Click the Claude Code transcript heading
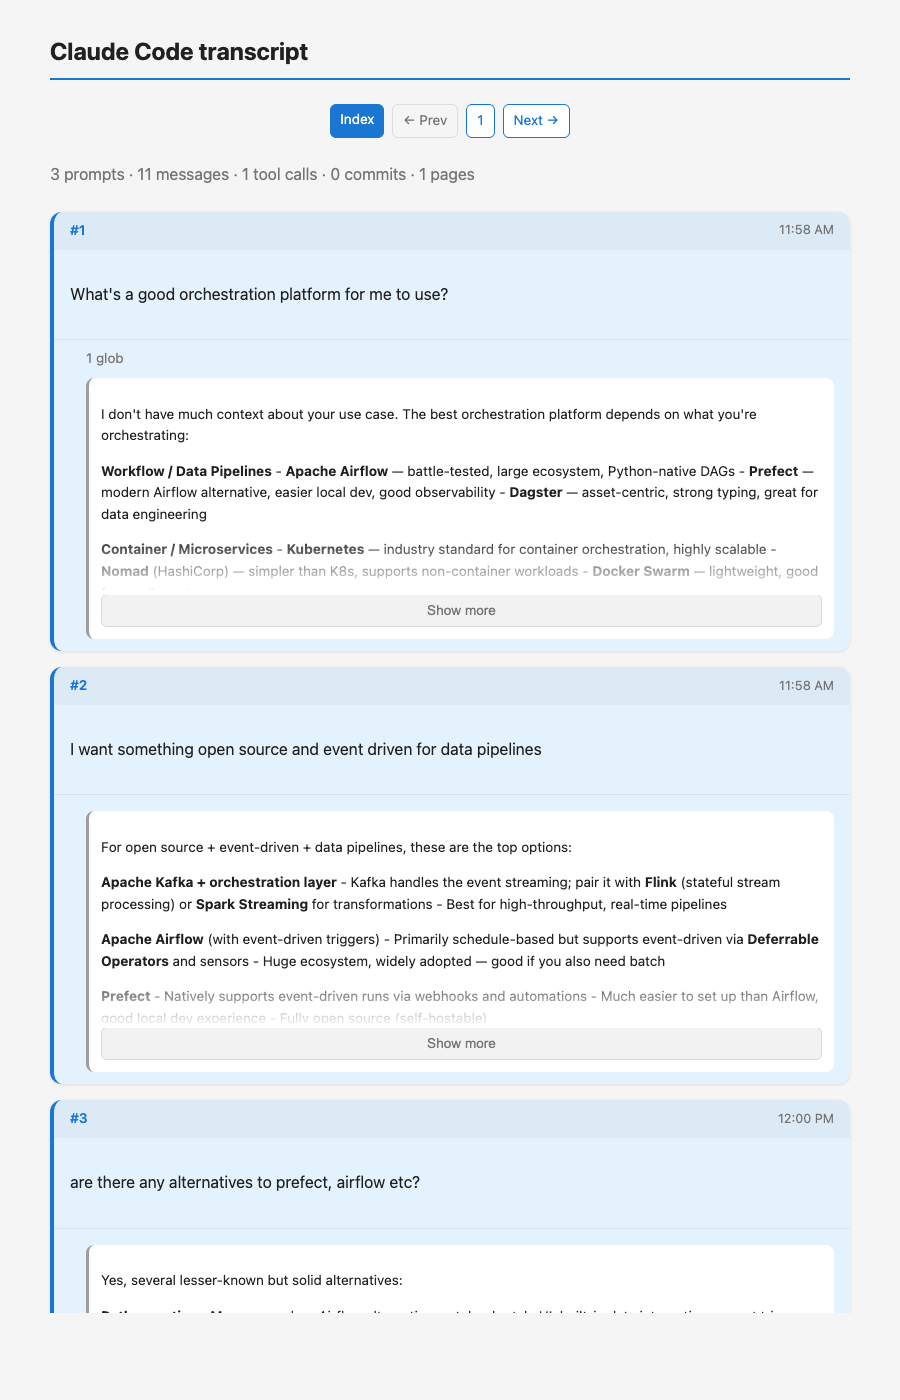The height and width of the screenshot is (1400, 900). pyautogui.click(x=179, y=51)
